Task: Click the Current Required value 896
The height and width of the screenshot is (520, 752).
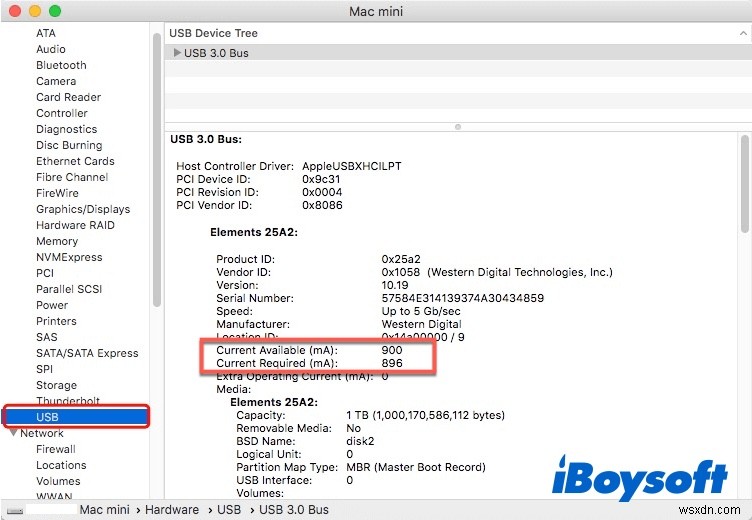Action: pos(392,363)
